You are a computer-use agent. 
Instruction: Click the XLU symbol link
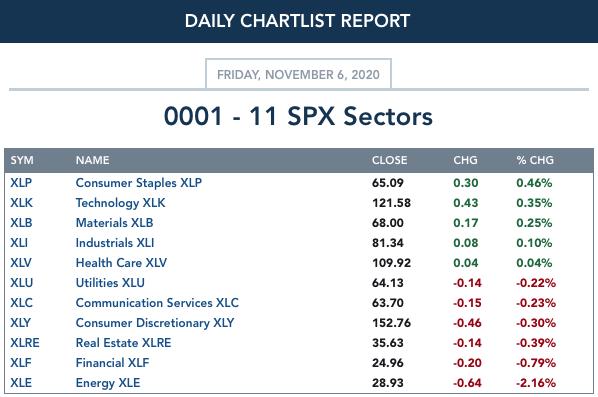(21, 283)
